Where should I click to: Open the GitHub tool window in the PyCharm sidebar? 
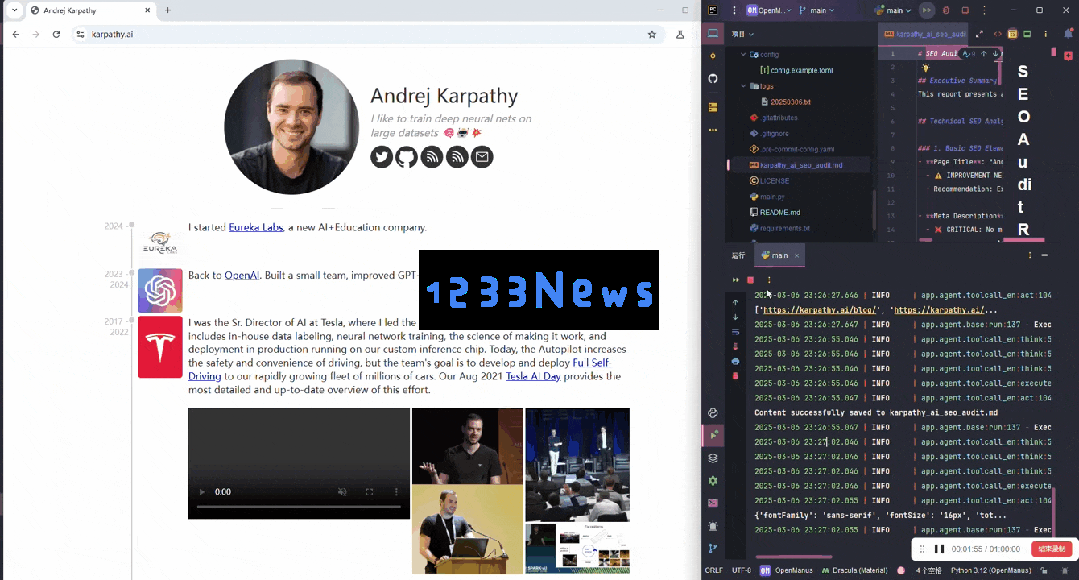tap(713, 78)
